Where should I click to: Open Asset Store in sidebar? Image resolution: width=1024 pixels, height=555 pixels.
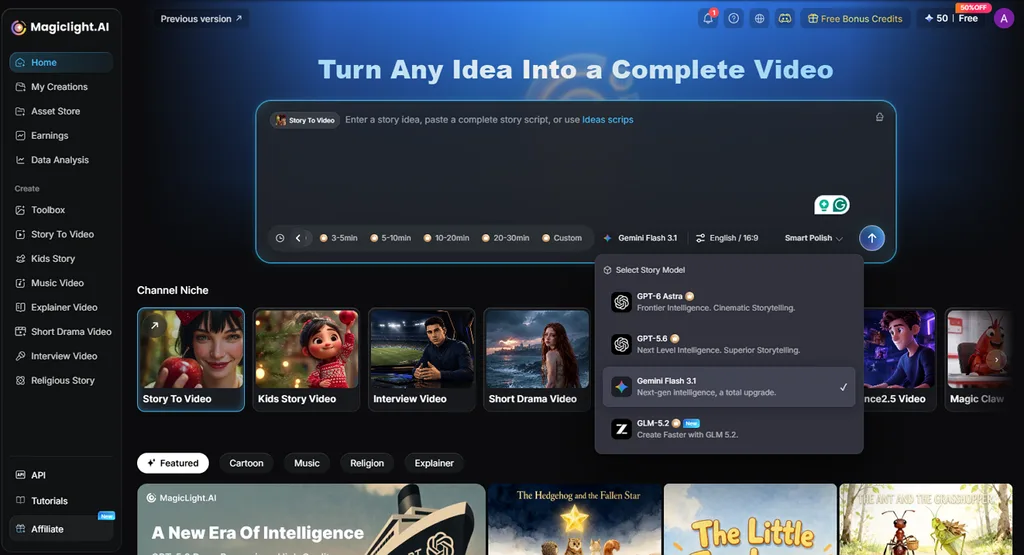click(61, 112)
